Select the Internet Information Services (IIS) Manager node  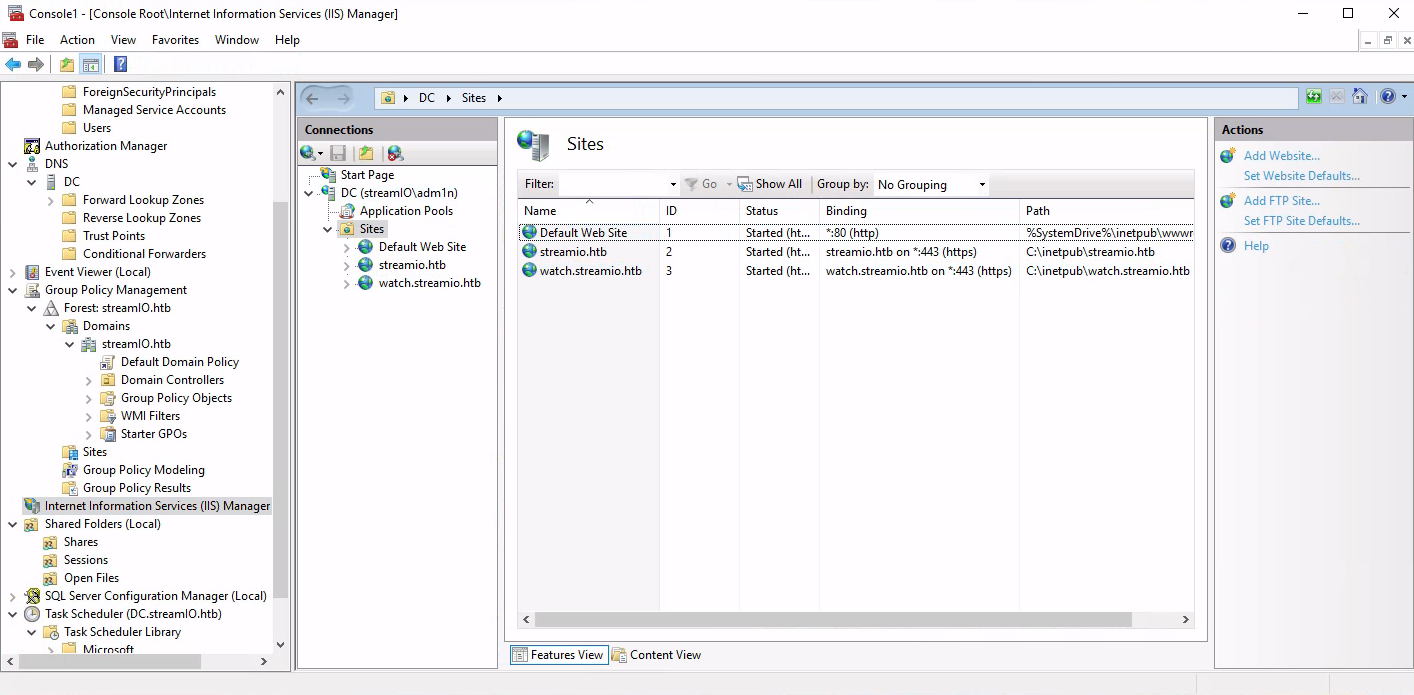pyautogui.click(x=157, y=506)
